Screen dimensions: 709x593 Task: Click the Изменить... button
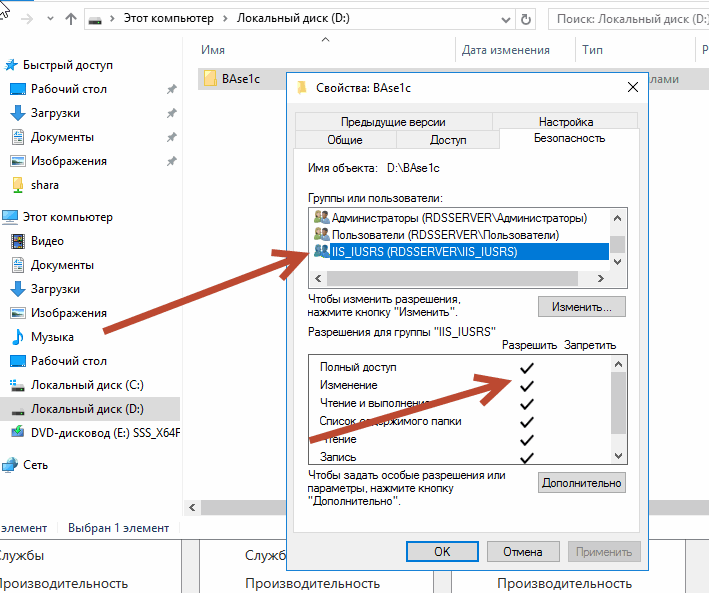coord(581,306)
